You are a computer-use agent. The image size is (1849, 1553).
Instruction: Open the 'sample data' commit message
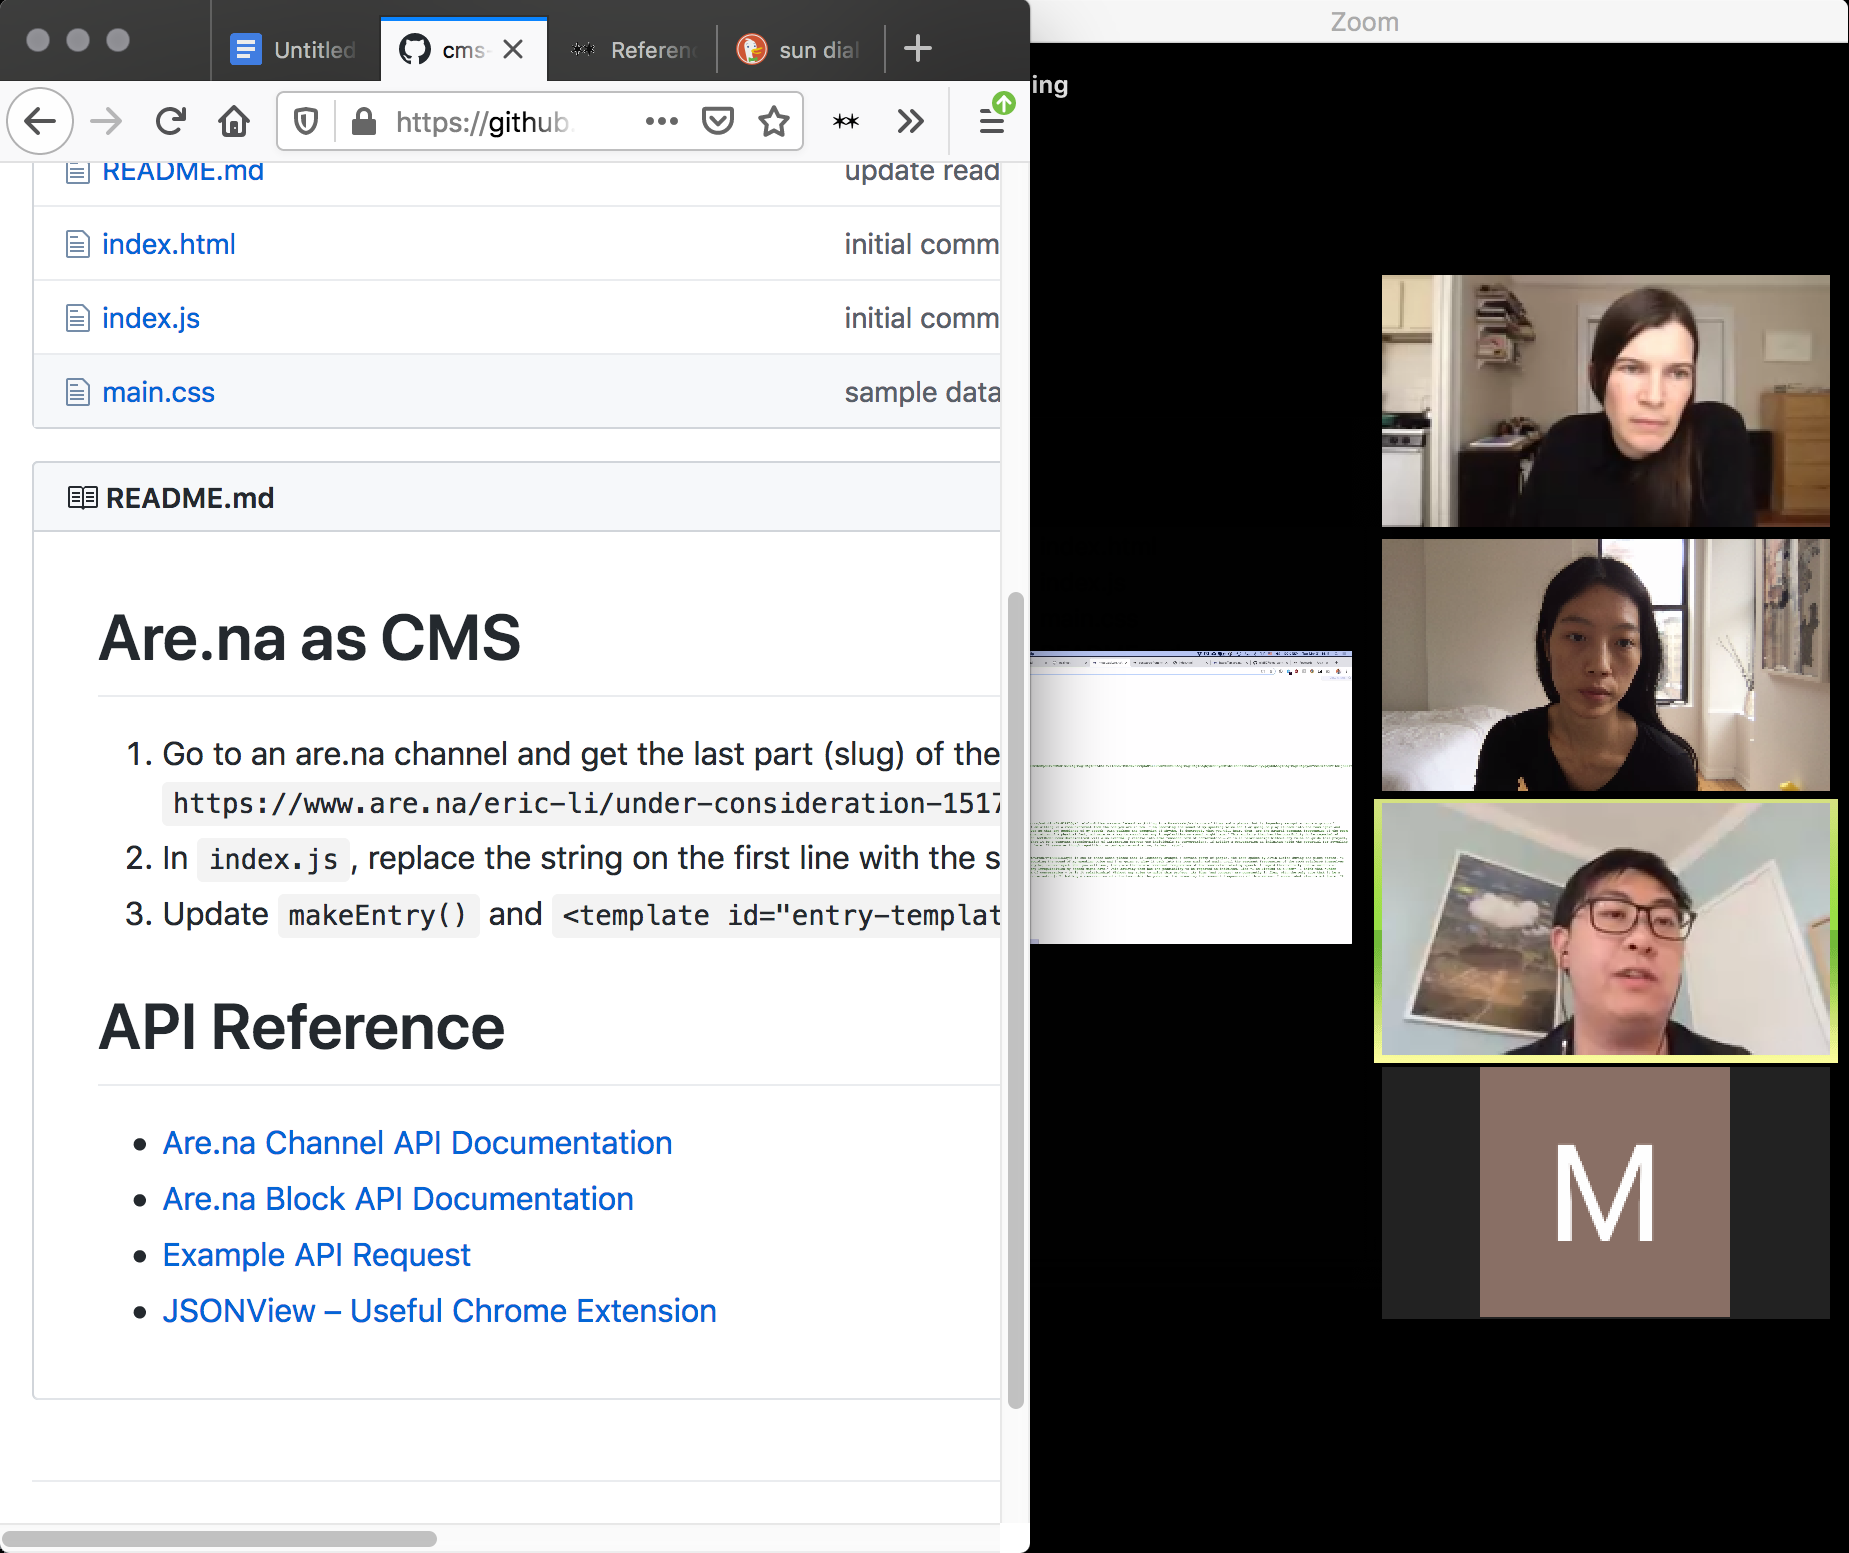[x=921, y=392]
